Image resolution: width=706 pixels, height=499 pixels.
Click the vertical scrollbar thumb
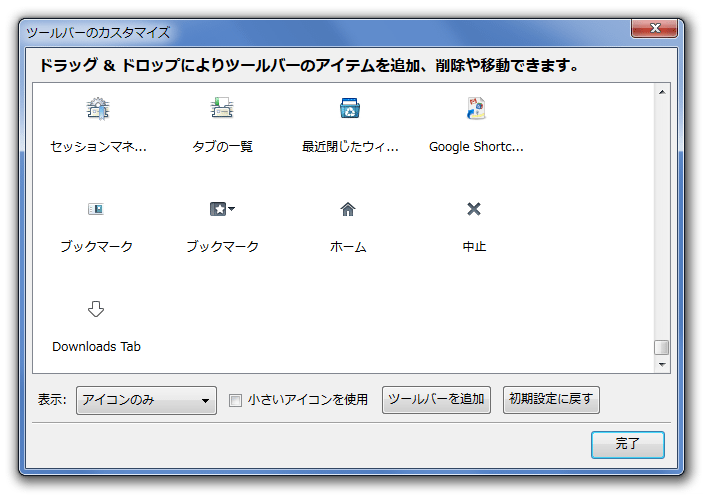pos(661,347)
